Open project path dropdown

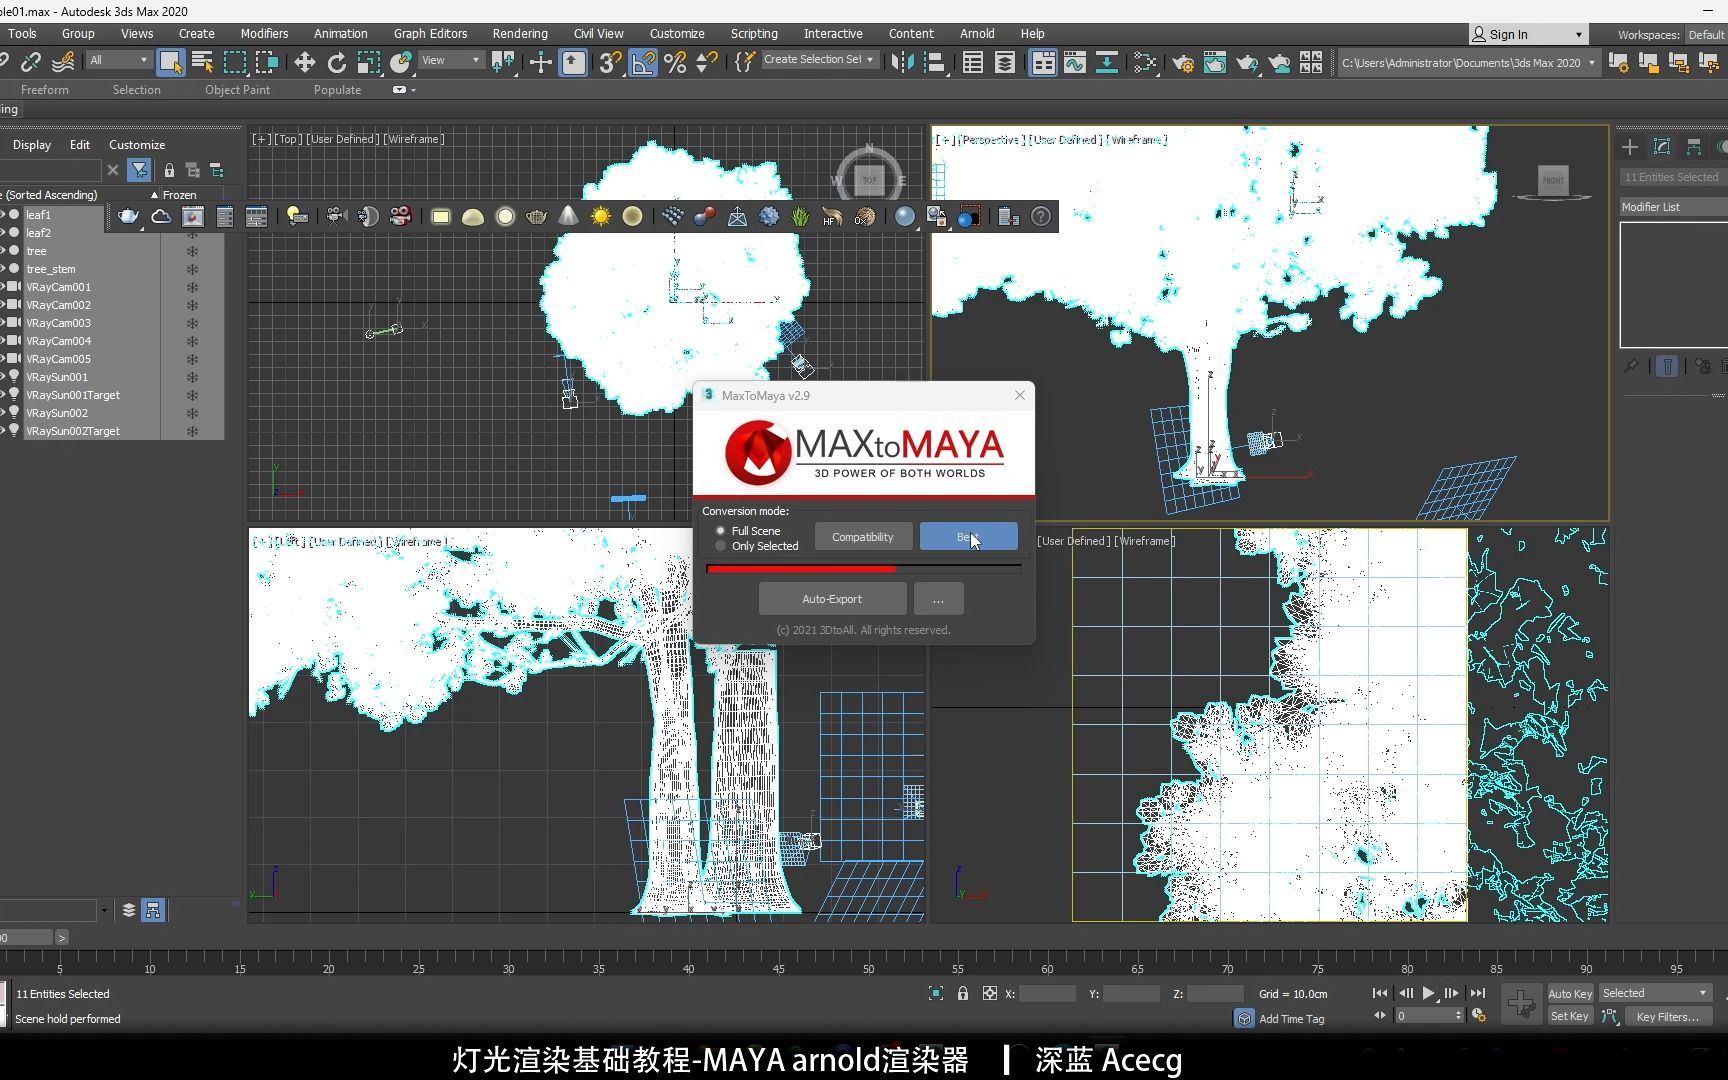(1468, 63)
